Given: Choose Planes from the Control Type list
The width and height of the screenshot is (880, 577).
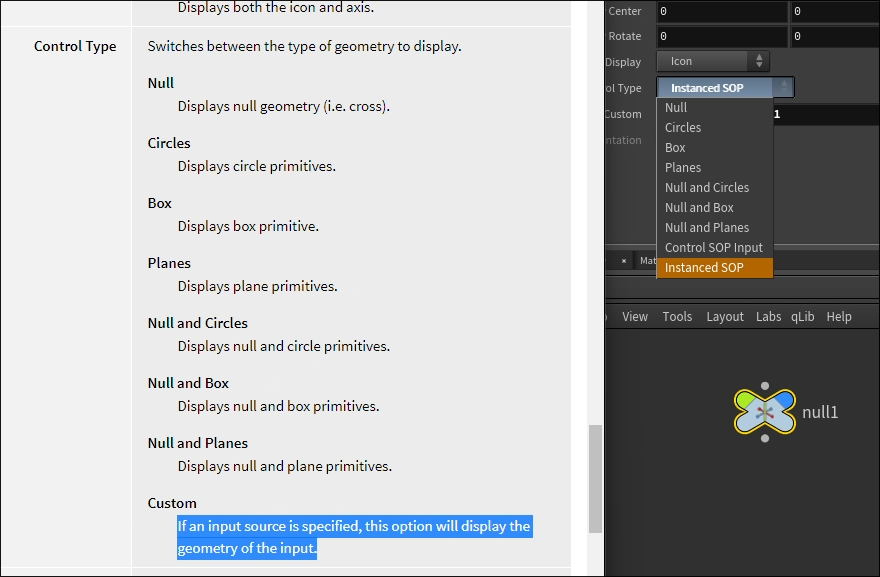Looking at the screenshot, I should click(714, 167).
